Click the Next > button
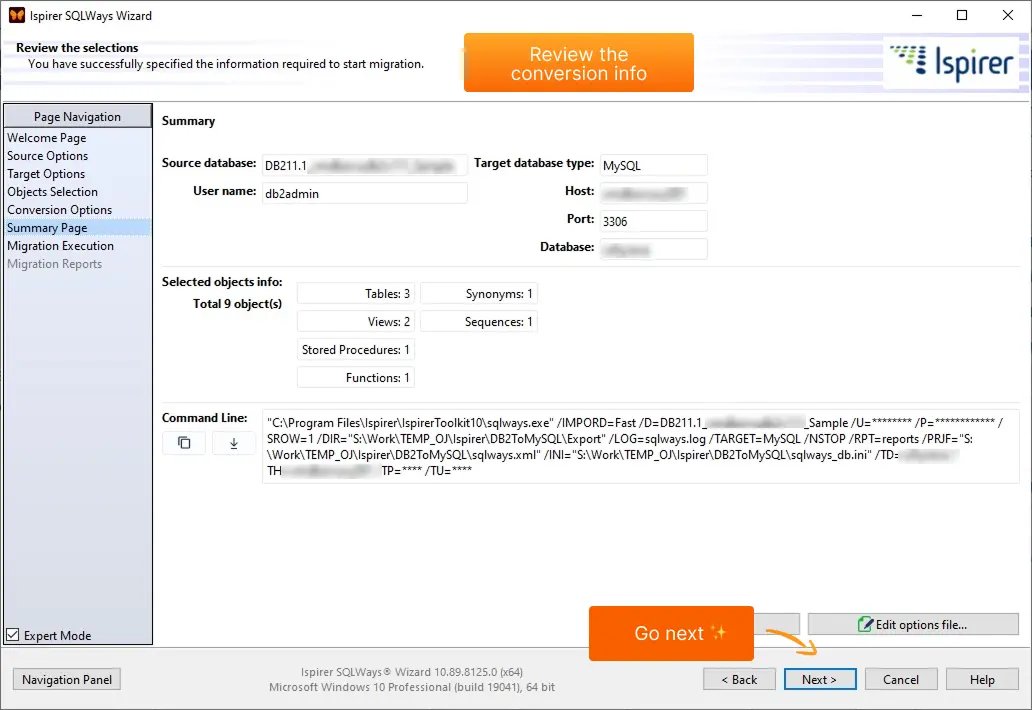The height and width of the screenshot is (710, 1032). (x=819, y=679)
